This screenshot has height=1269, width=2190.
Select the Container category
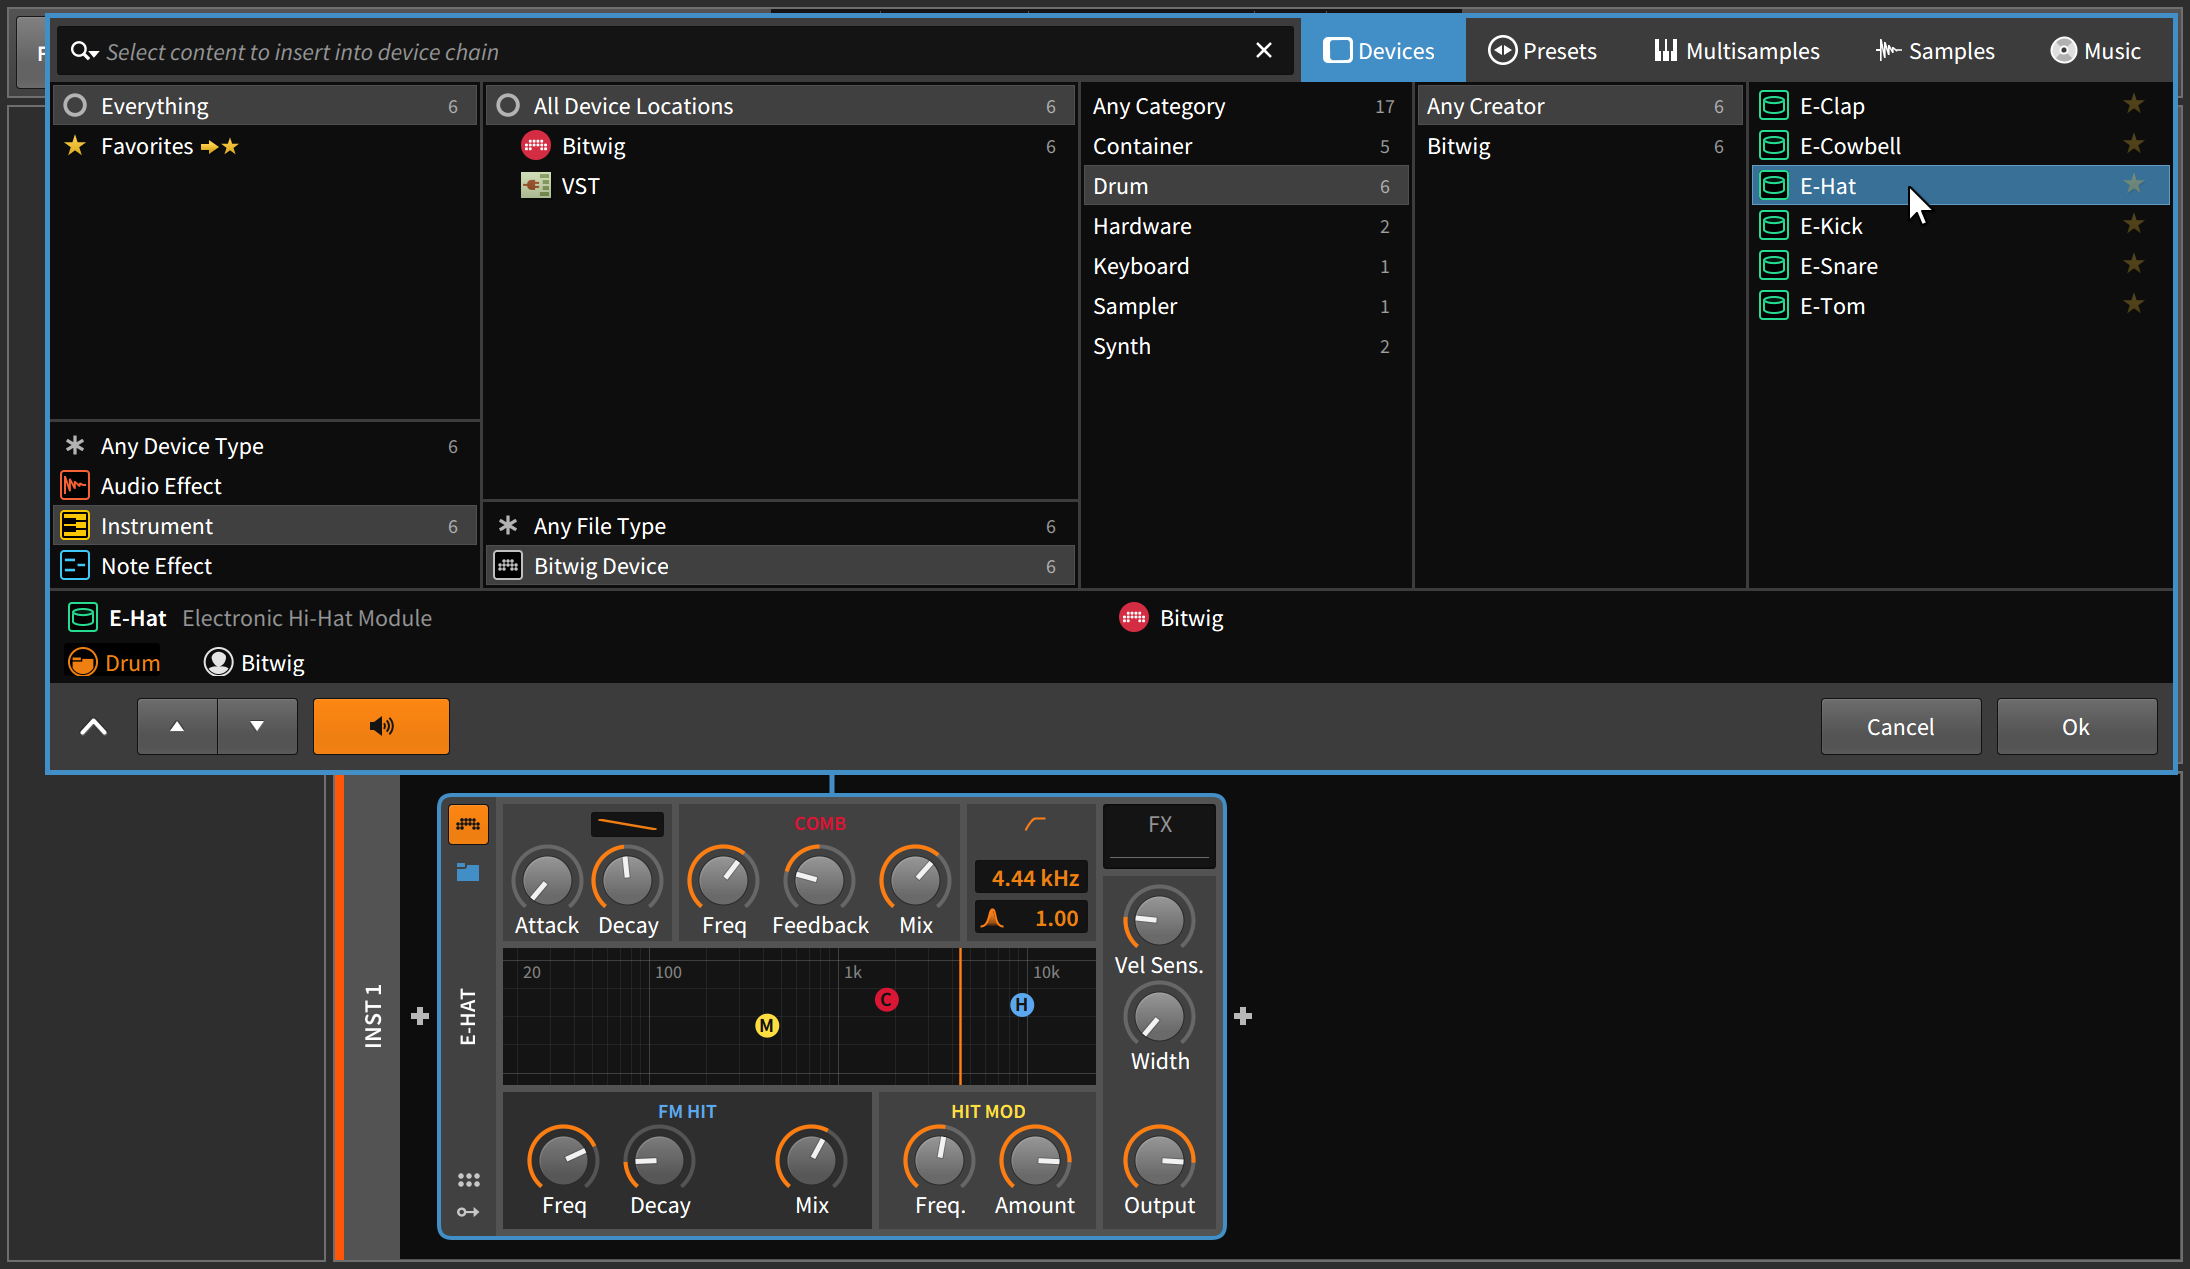1245,146
